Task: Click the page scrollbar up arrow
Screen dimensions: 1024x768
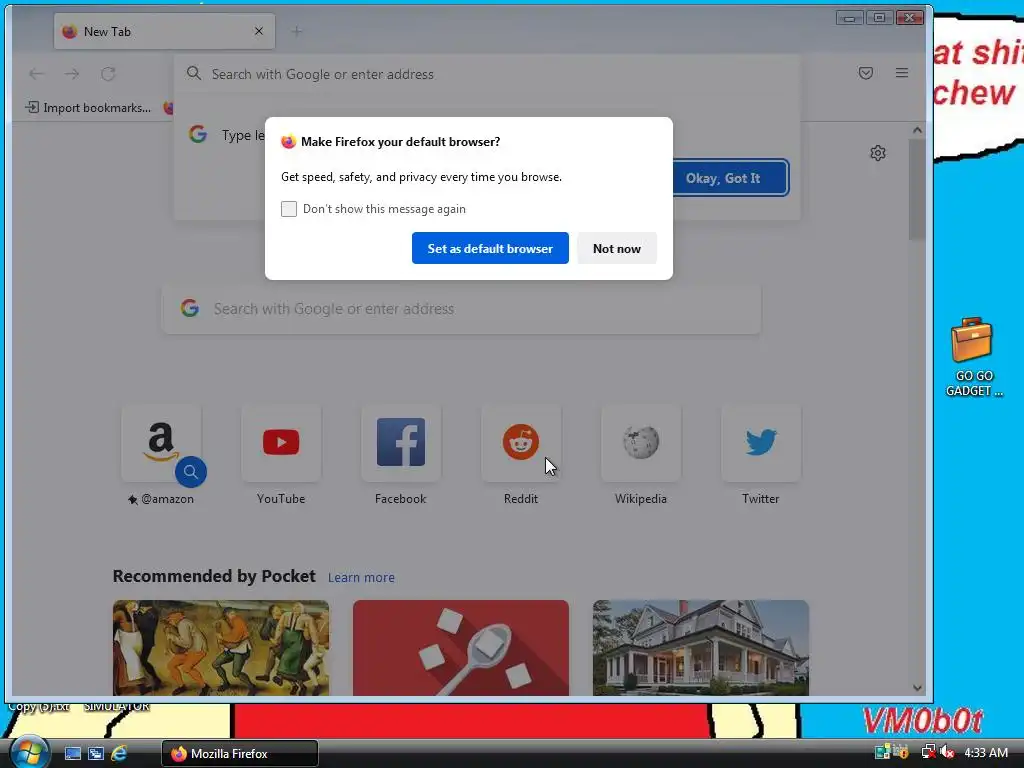Action: tap(917, 130)
